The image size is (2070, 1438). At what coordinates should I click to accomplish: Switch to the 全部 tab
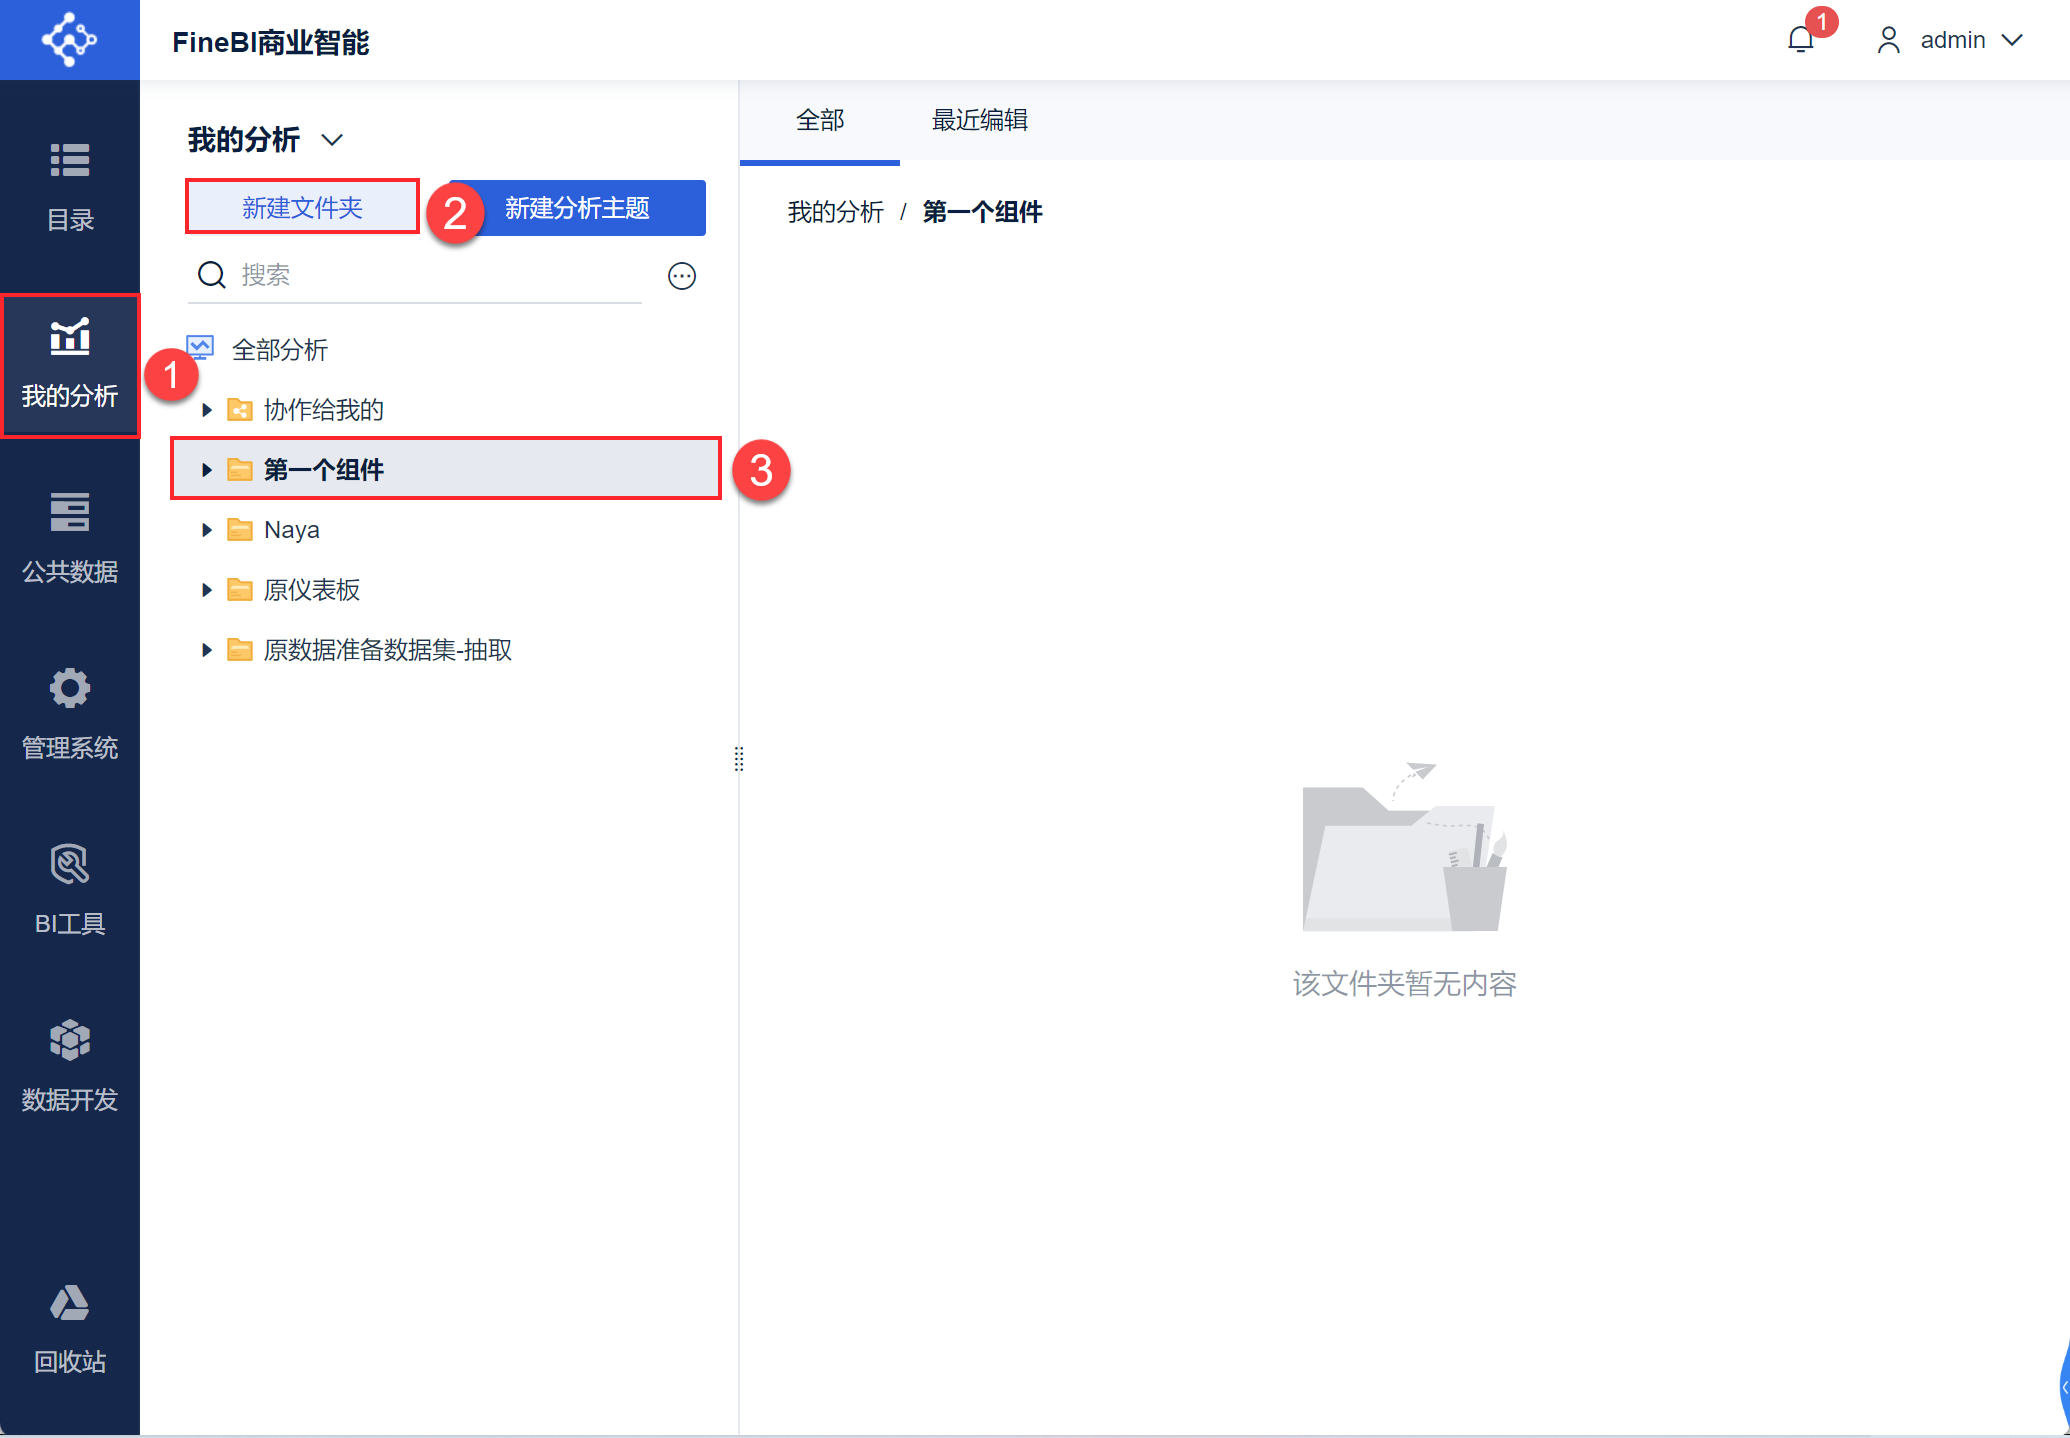820,121
